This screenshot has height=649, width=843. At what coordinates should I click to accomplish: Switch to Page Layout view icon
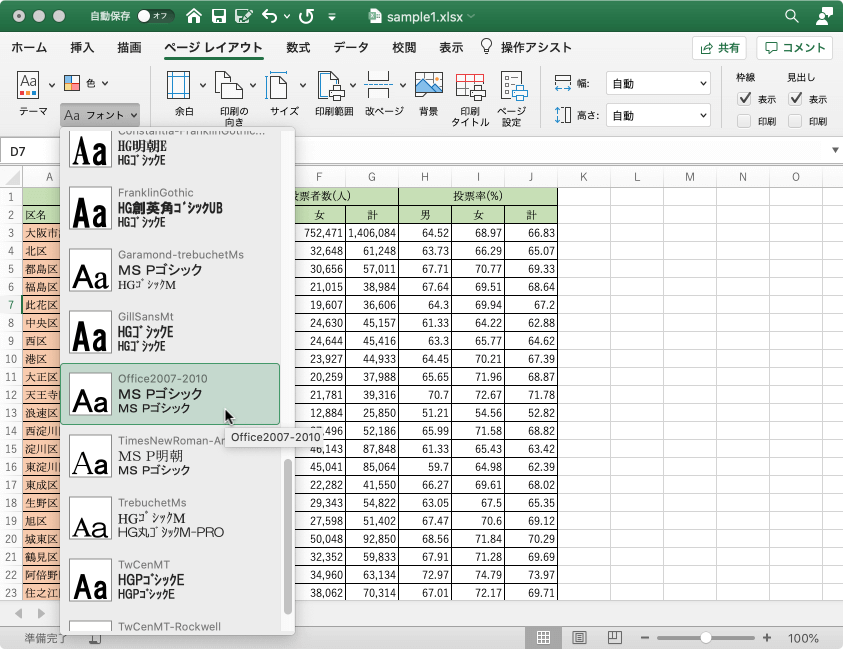pyautogui.click(x=579, y=638)
